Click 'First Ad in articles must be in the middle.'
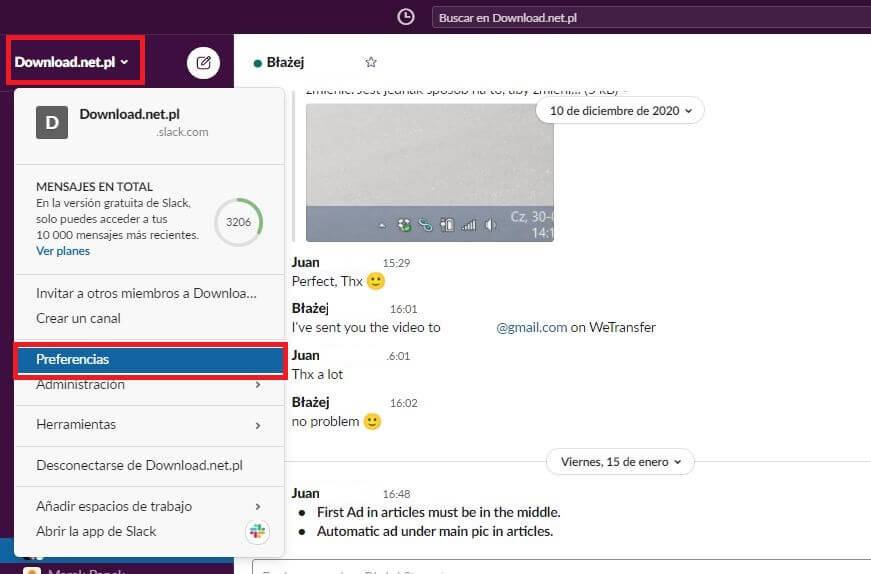871x574 pixels. (x=438, y=512)
